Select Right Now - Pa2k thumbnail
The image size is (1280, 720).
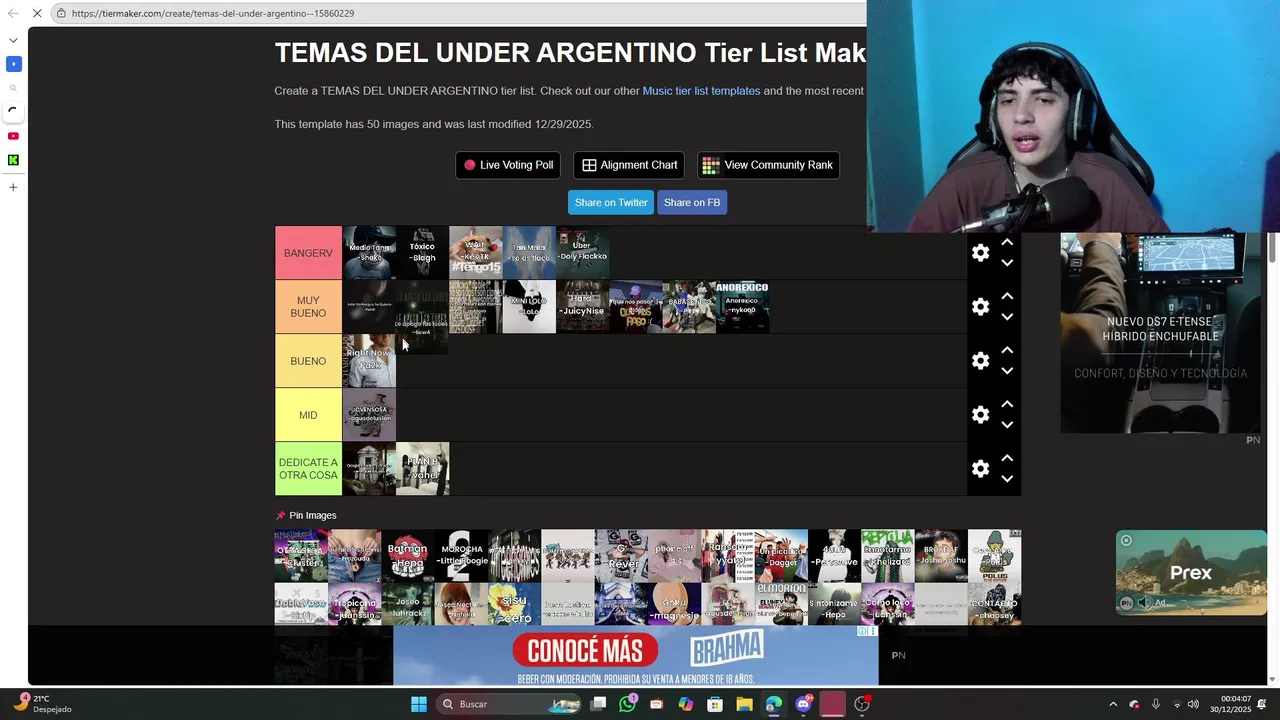(369, 361)
